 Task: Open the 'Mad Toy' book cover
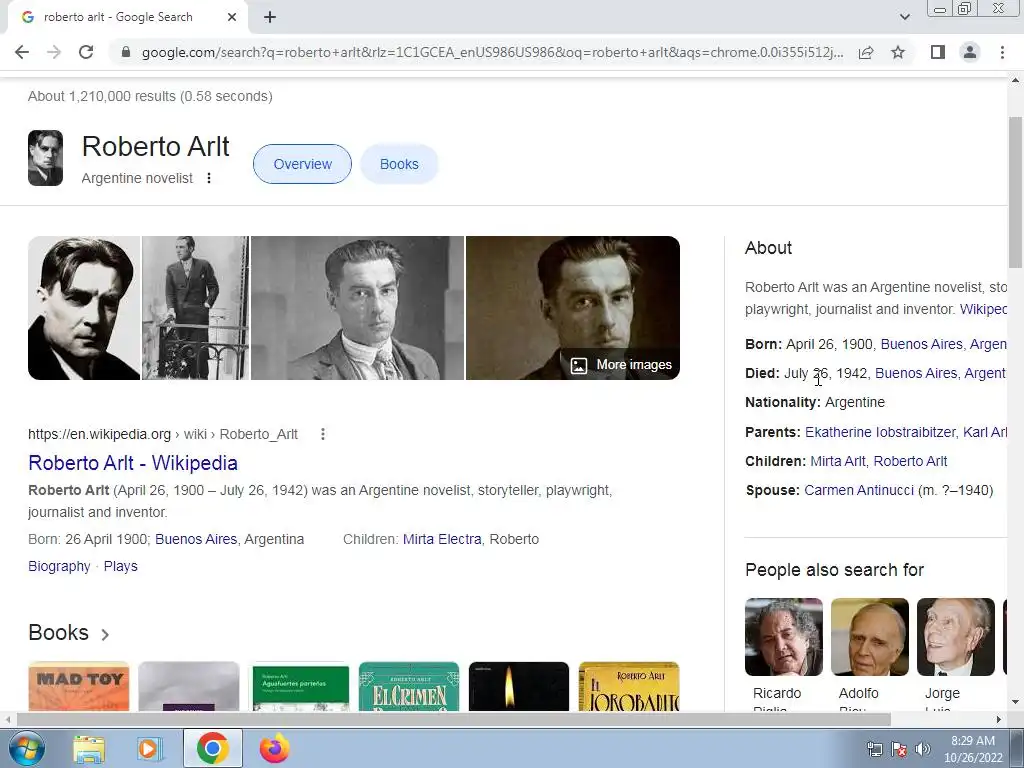79,686
